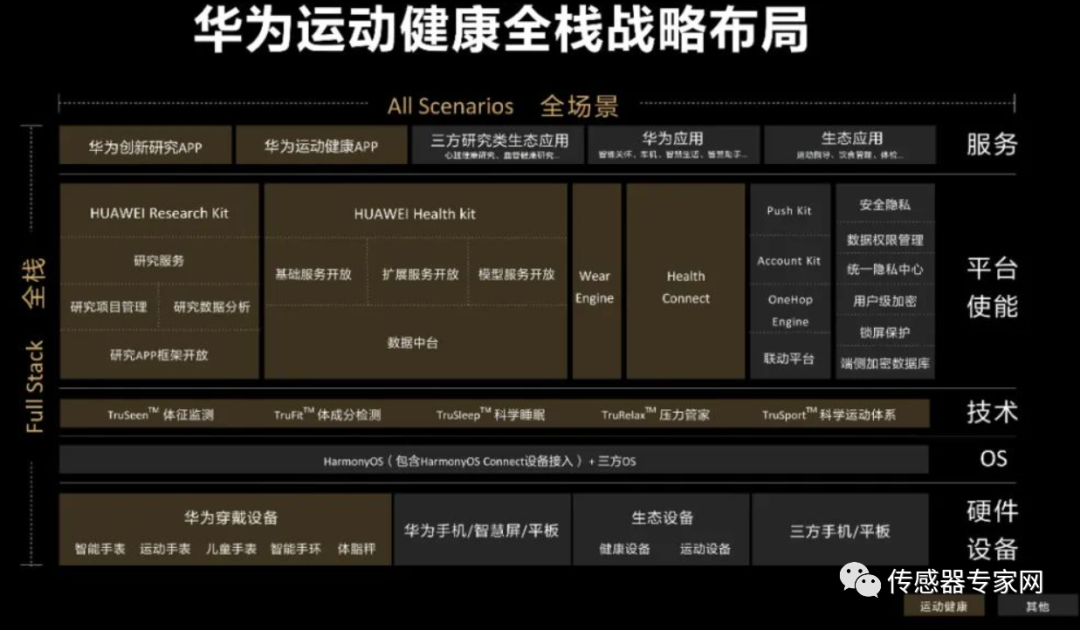Viewport: 1080px width, 630px height.
Task: Click the "华为穿戴设备" heading
Action: 231,517
